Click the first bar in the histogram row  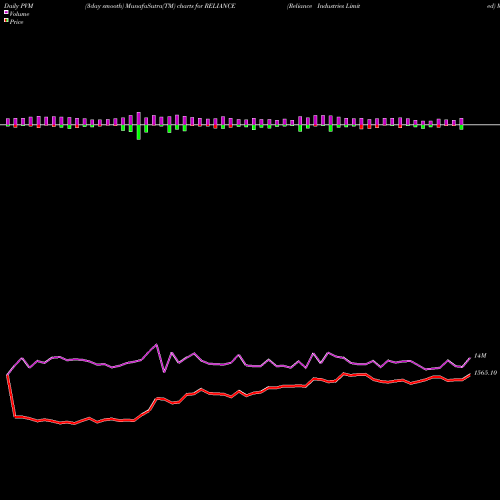click(8, 122)
